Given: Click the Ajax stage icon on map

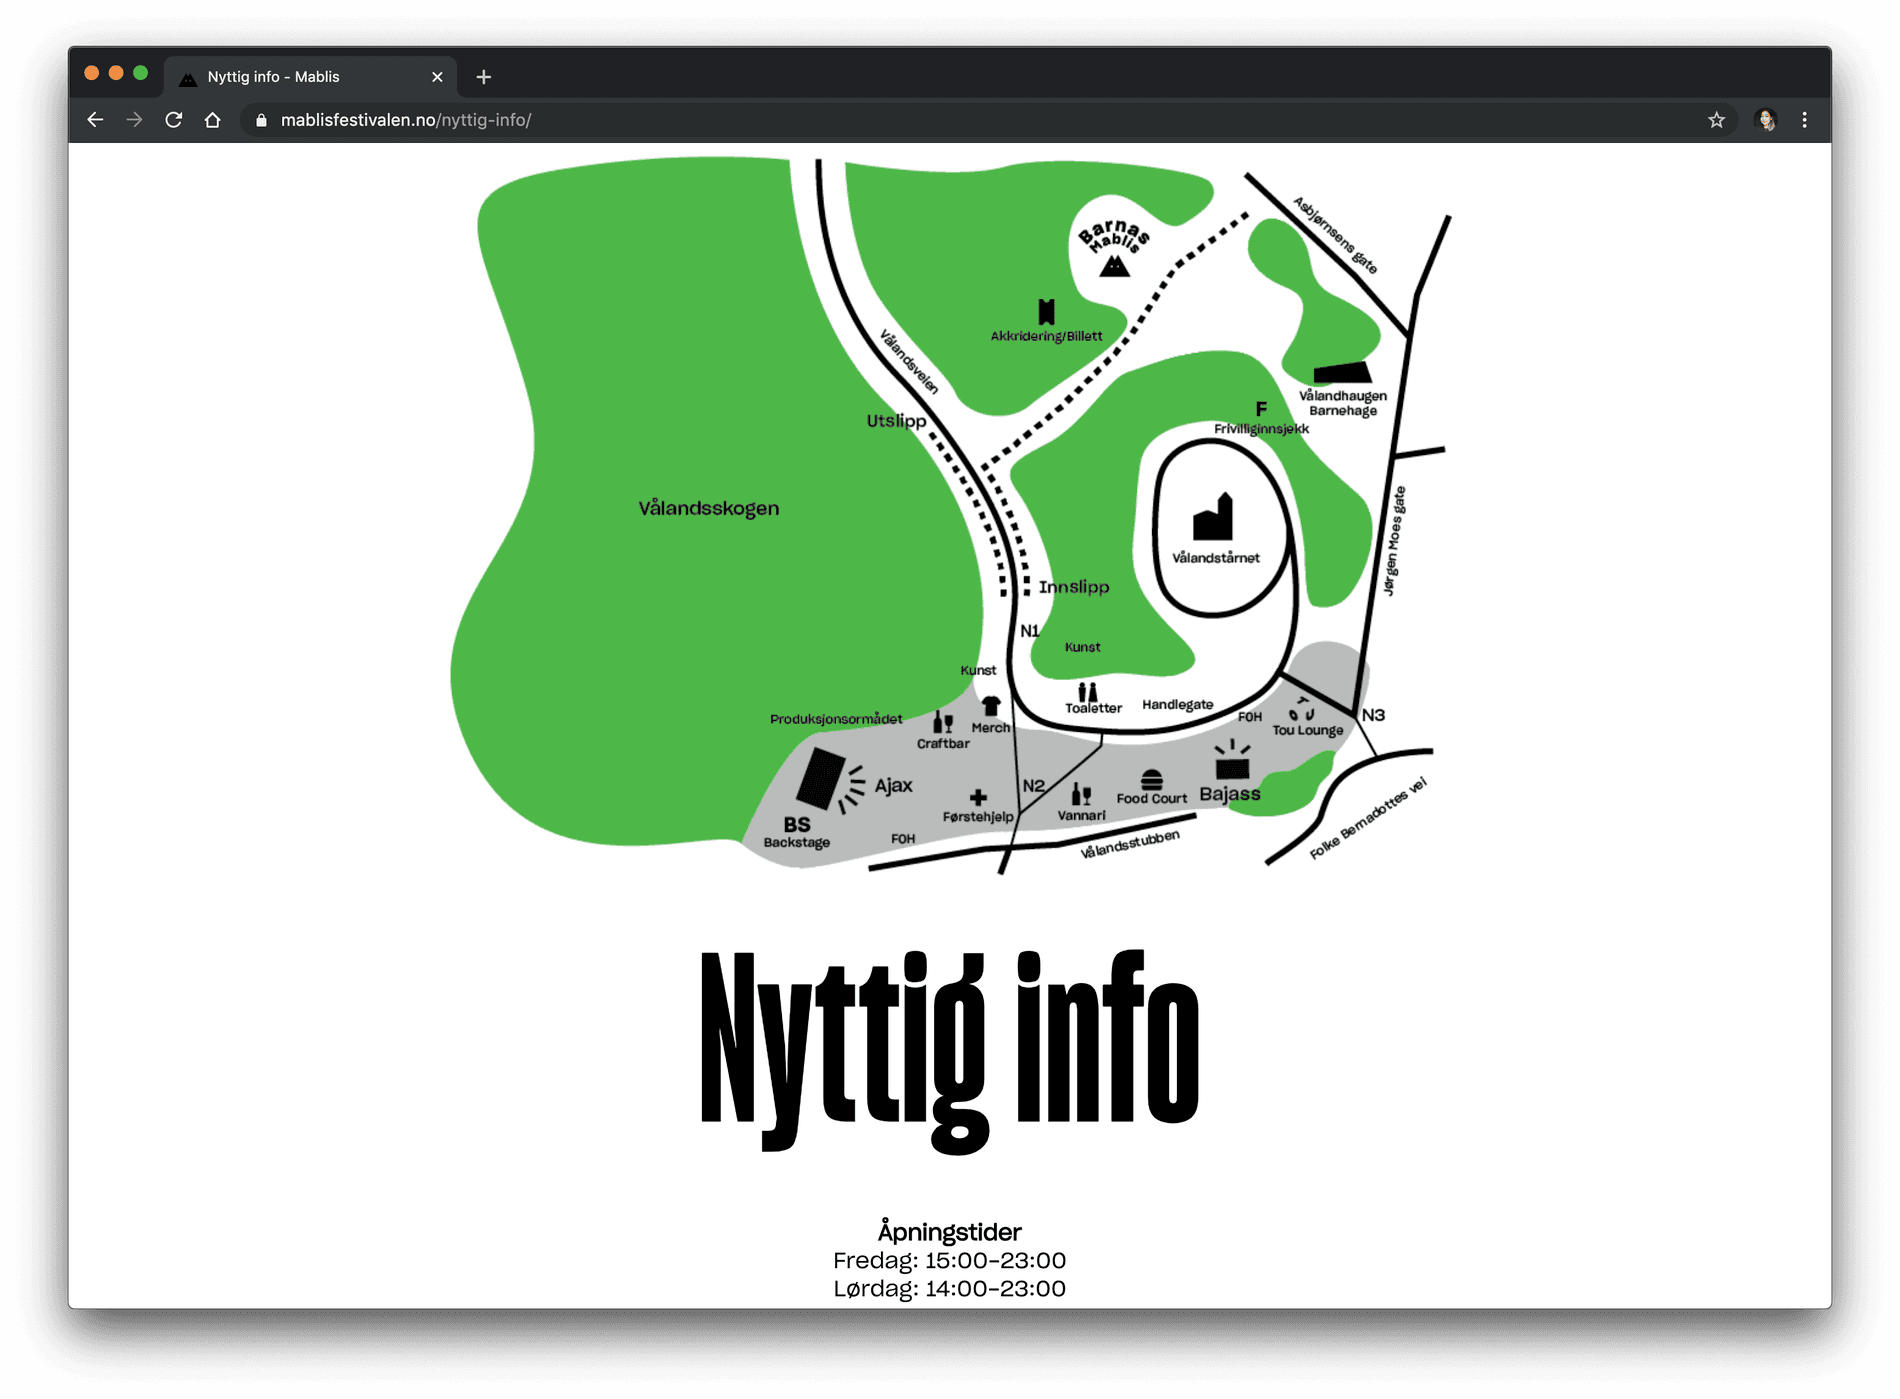Looking at the screenshot, I should pyautogui.click(x=822, y=778).
